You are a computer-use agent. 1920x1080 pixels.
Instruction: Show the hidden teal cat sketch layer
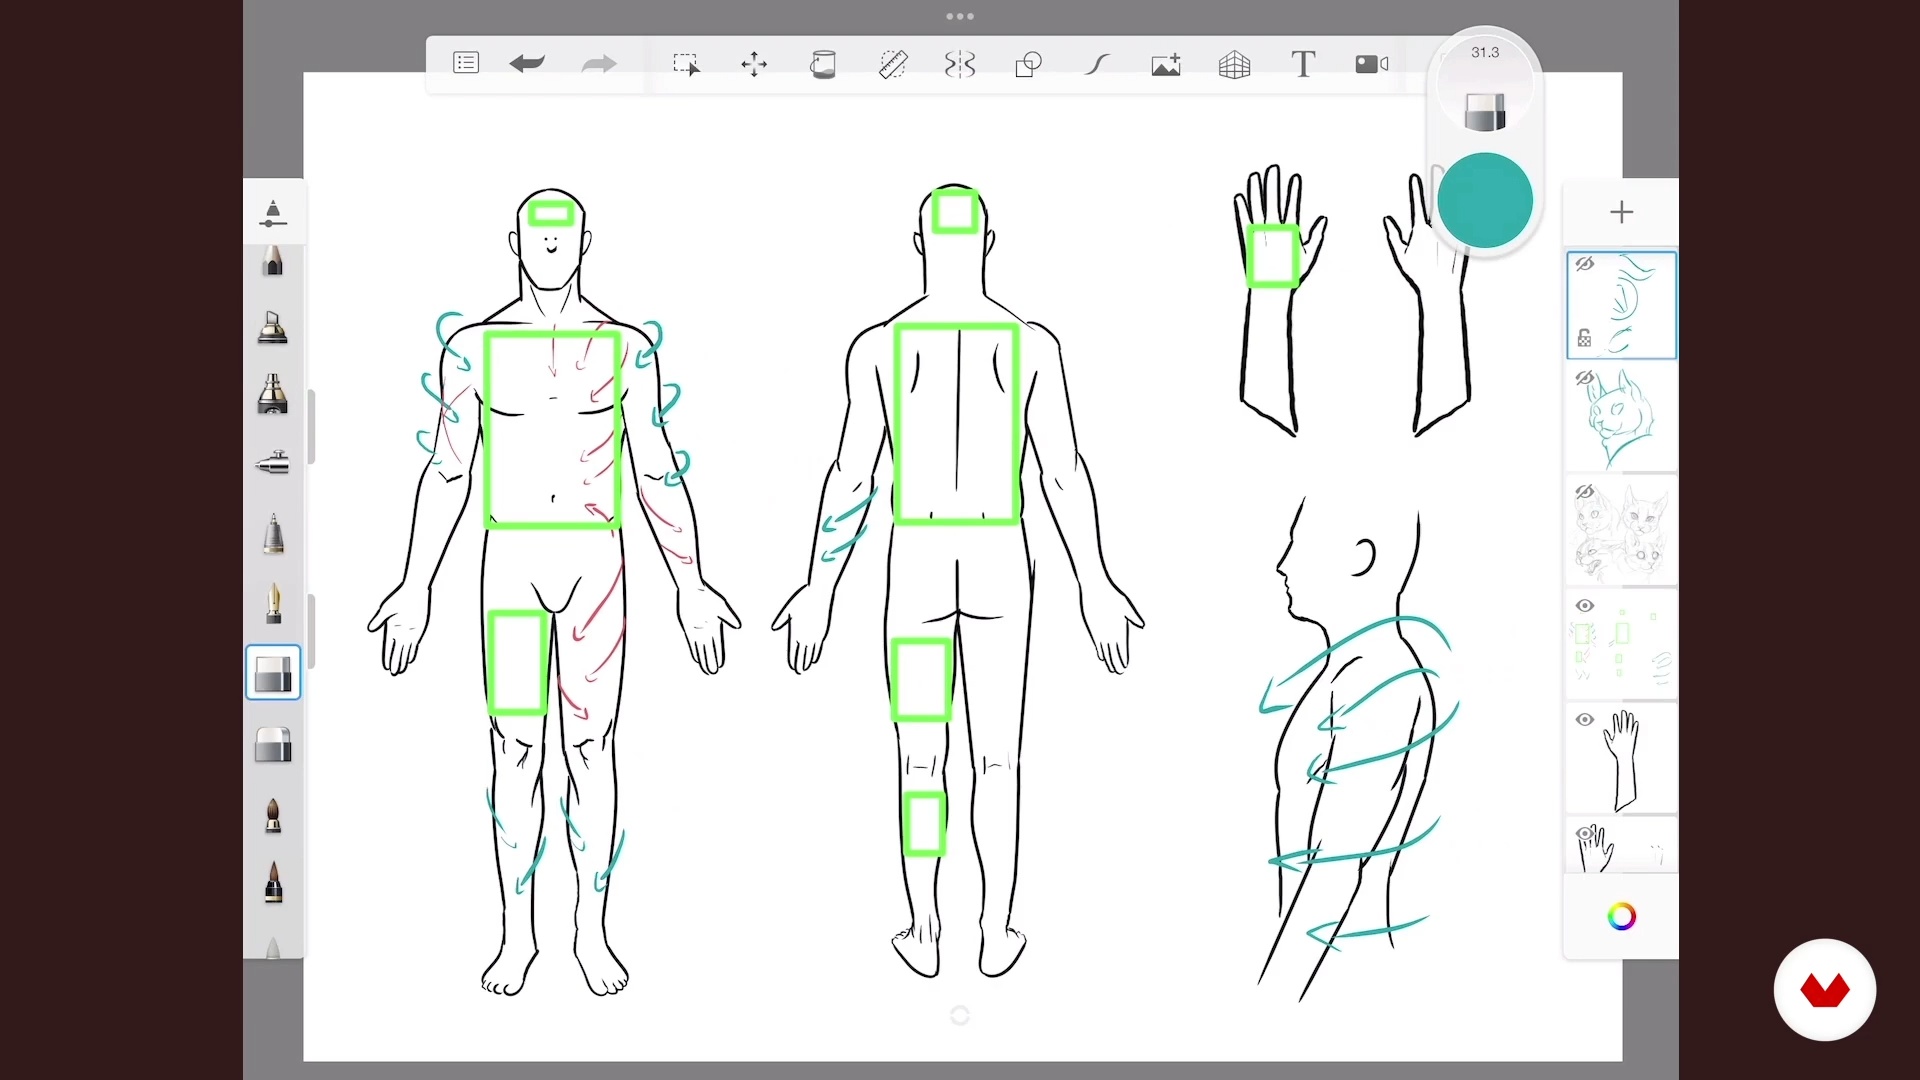coord(1585,378)
